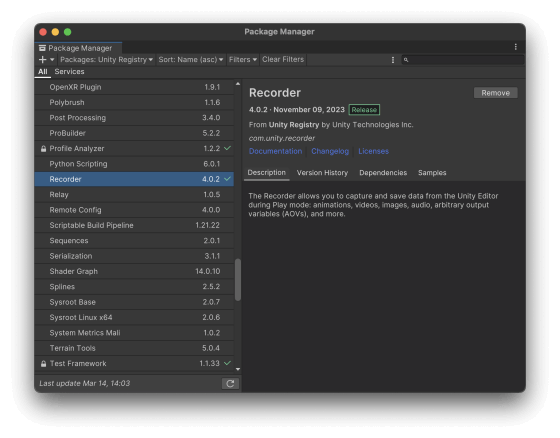Click Clear Filters button
The height and width of the screenshot is (438, 560).
pyautogui.click(x=283, y=60)
